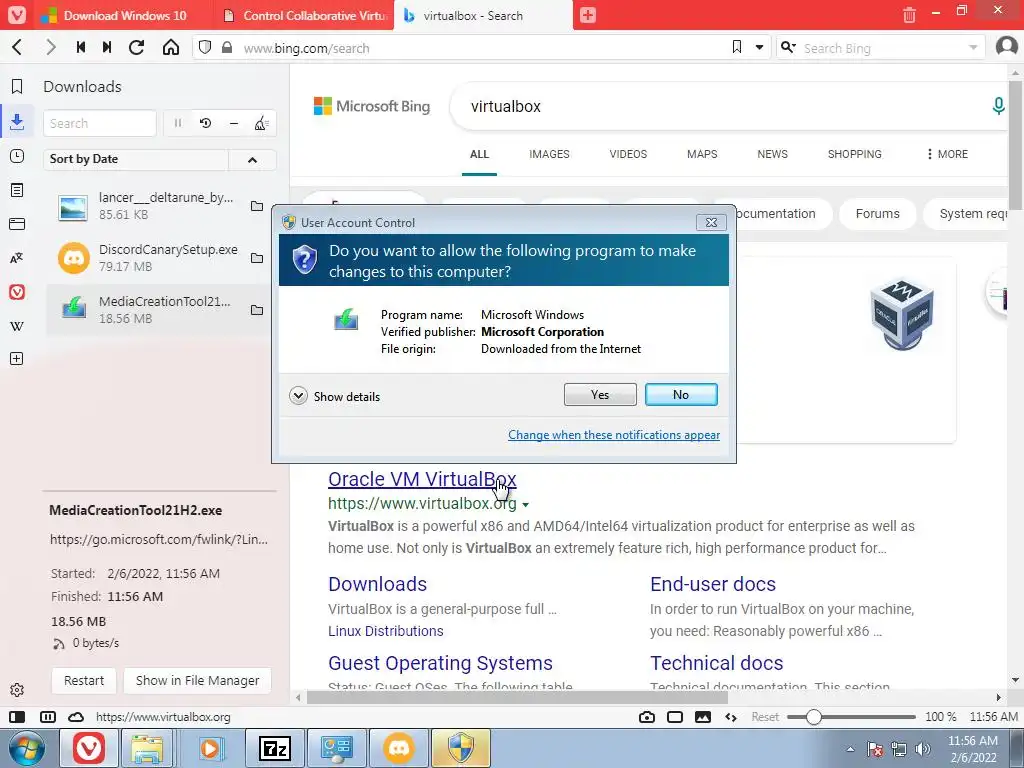Click the Search Bing field in the toolbar
Screen dimensions: 1024x768
tap(883, 48)
